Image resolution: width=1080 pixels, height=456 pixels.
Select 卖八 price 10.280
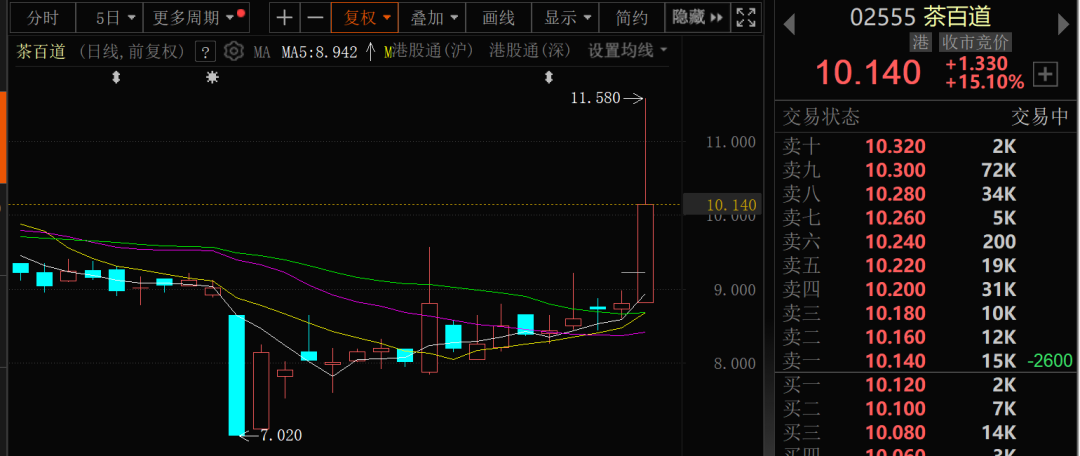[x=895, y=194]
